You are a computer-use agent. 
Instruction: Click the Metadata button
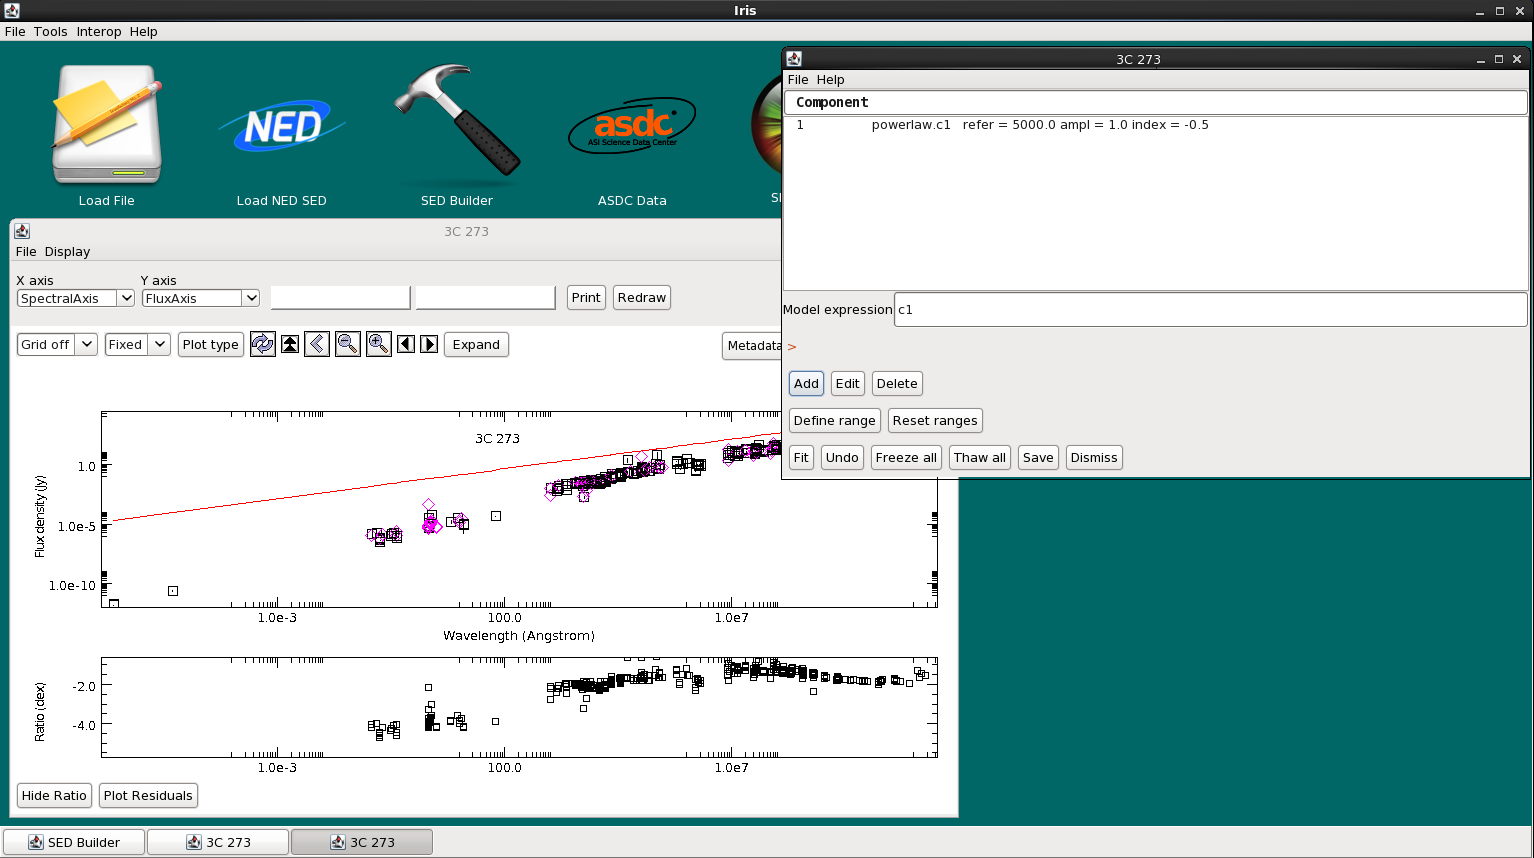coord(752,345)
